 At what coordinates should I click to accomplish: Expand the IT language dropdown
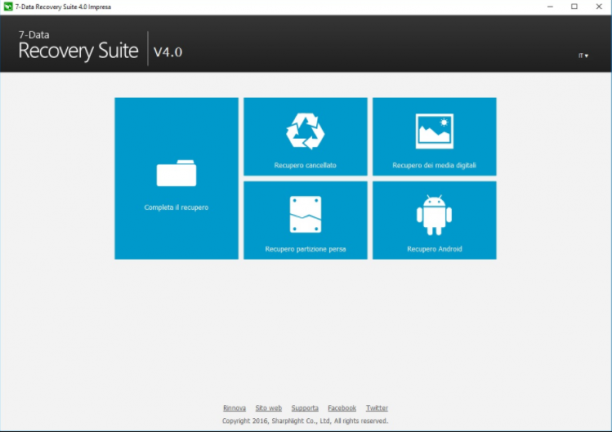point(583,56)
